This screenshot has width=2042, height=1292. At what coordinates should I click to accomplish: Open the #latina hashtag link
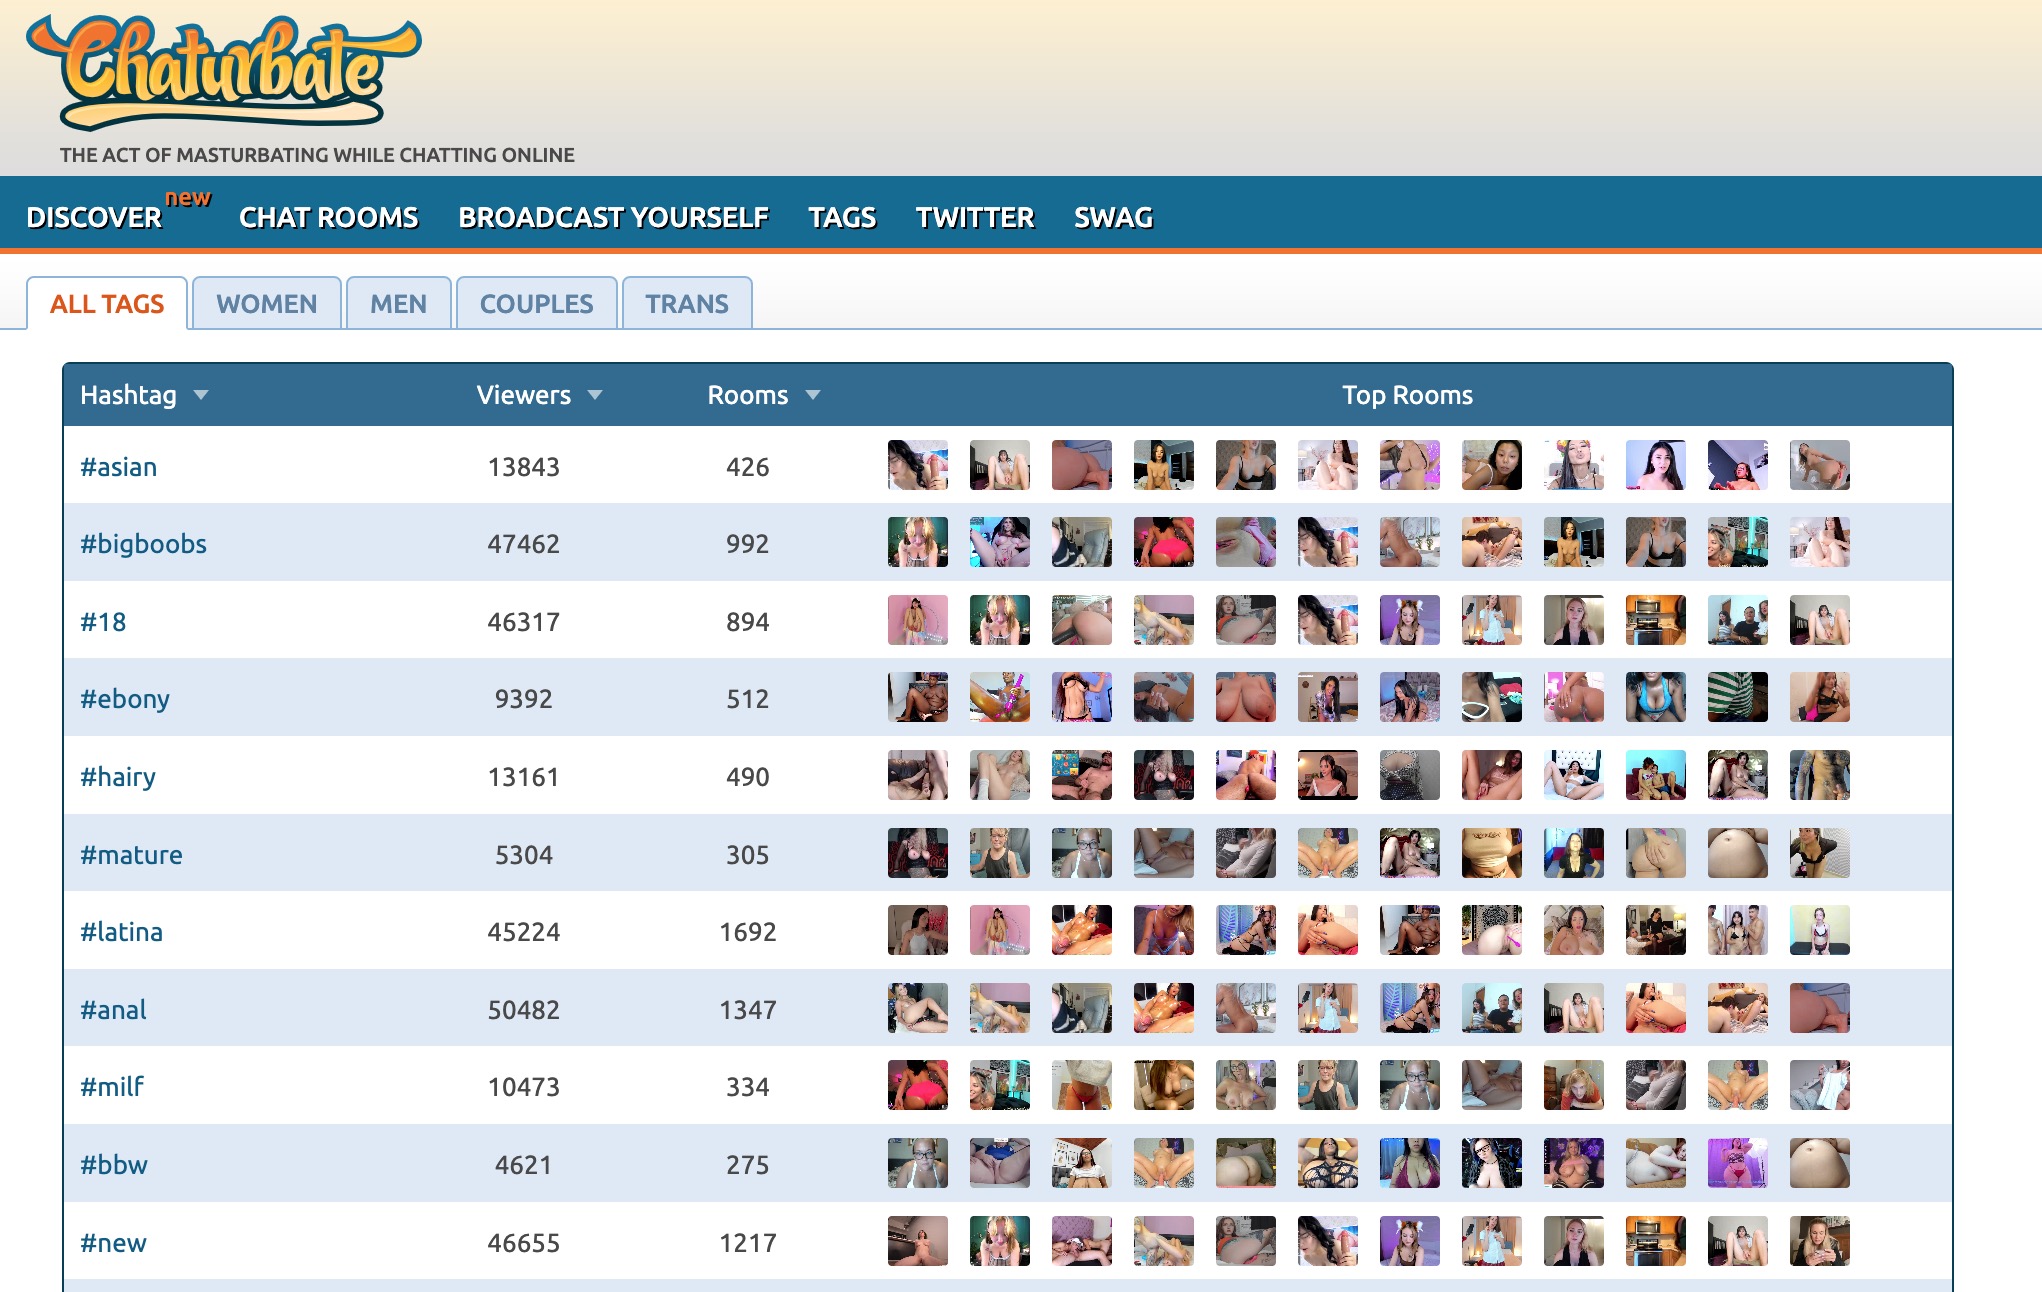121,932
